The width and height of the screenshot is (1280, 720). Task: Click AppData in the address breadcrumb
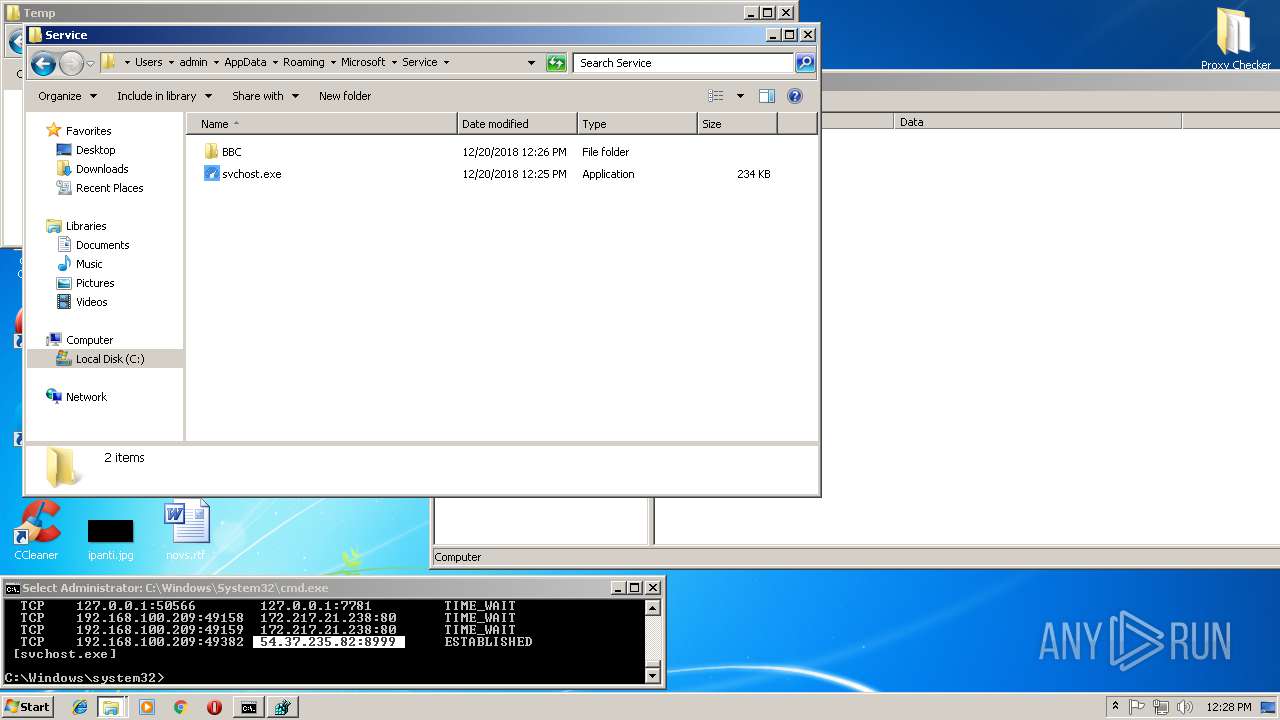(245, 62)
